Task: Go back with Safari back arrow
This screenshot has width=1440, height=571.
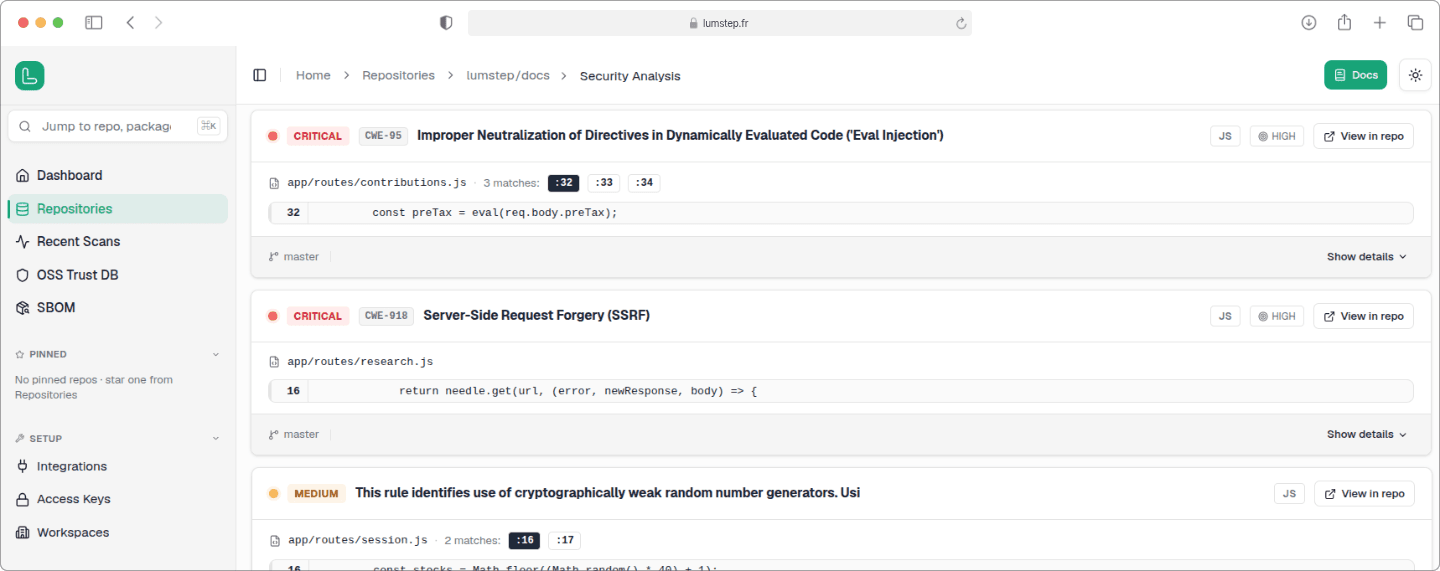Action: 130,22
